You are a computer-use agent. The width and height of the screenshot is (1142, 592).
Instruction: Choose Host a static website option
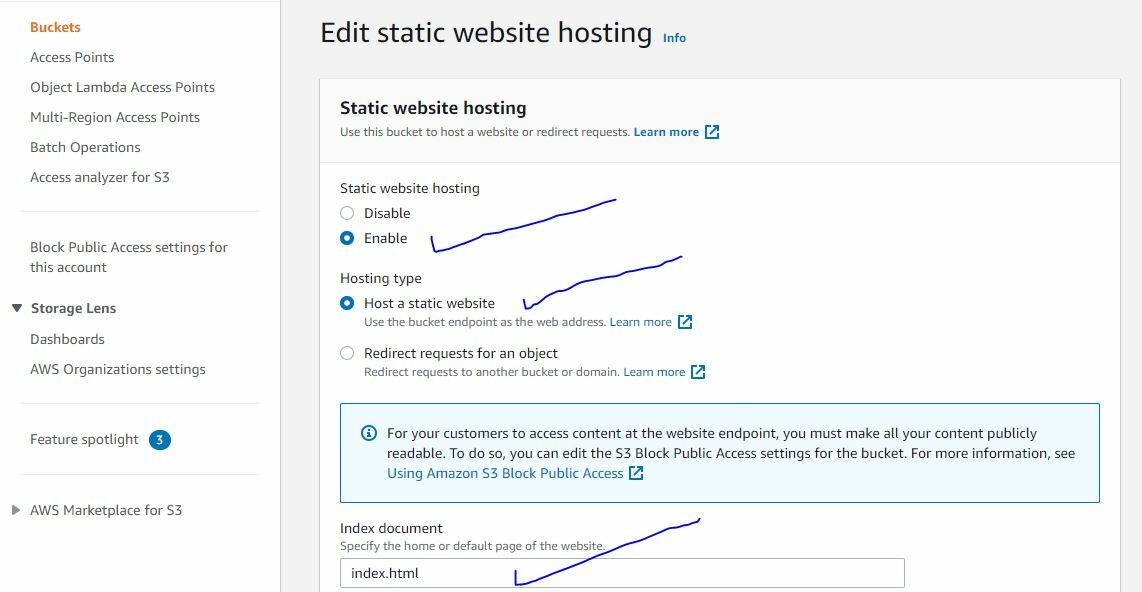click(x=347, y=303)
